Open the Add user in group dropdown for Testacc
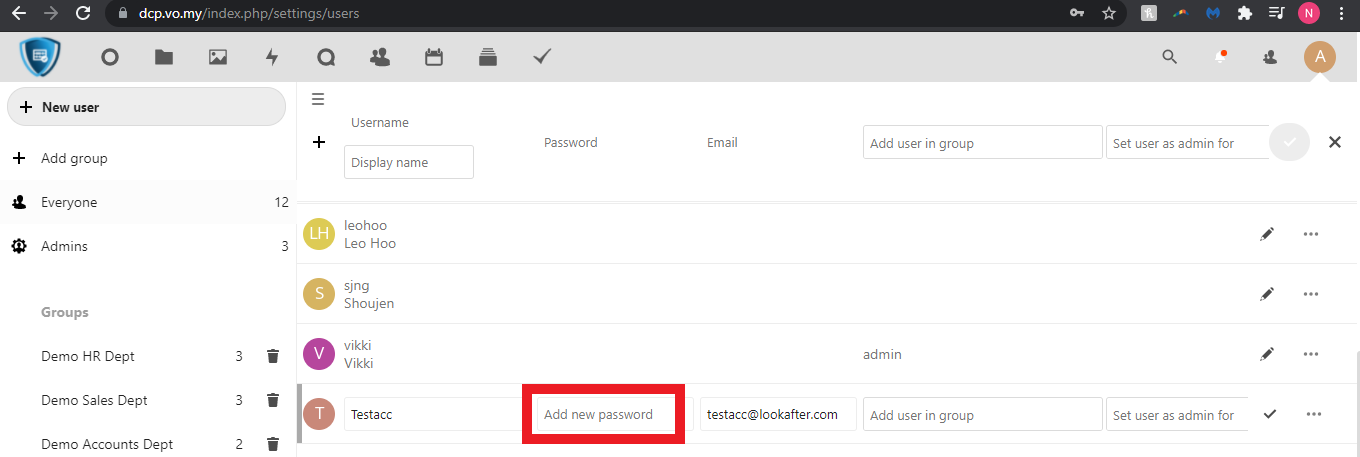This screenshot has height=457, width=1360. tap(982, 415)
